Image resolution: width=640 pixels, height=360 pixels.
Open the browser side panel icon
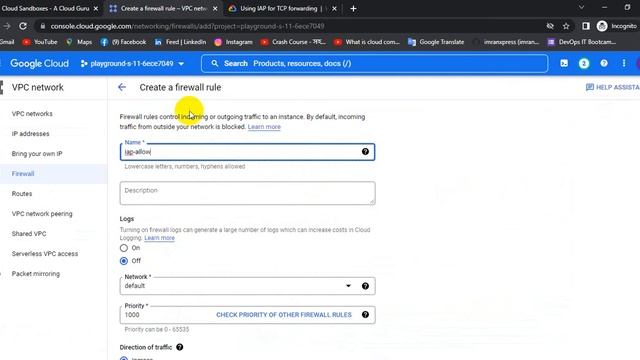tap(586, 26)
